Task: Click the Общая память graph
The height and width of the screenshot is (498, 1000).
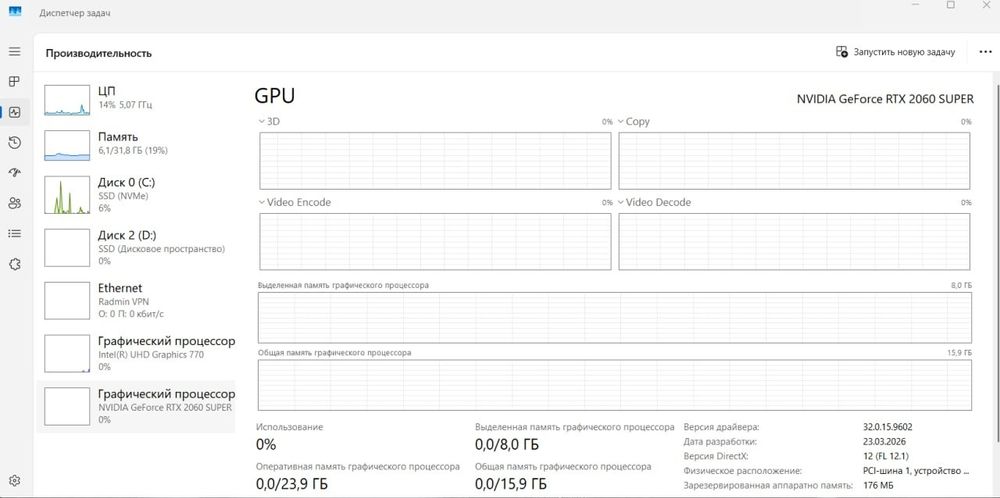Action: click(x=615, y=385)
